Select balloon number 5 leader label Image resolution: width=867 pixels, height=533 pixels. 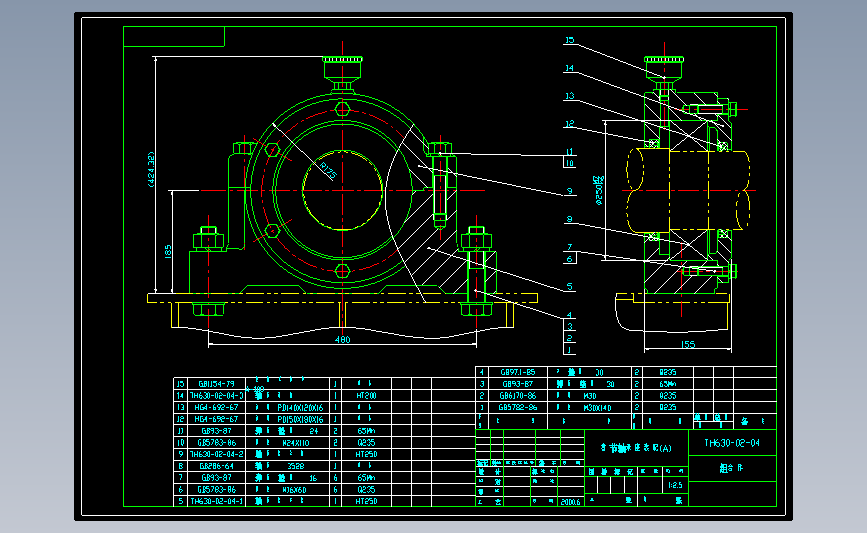[570, 286]
